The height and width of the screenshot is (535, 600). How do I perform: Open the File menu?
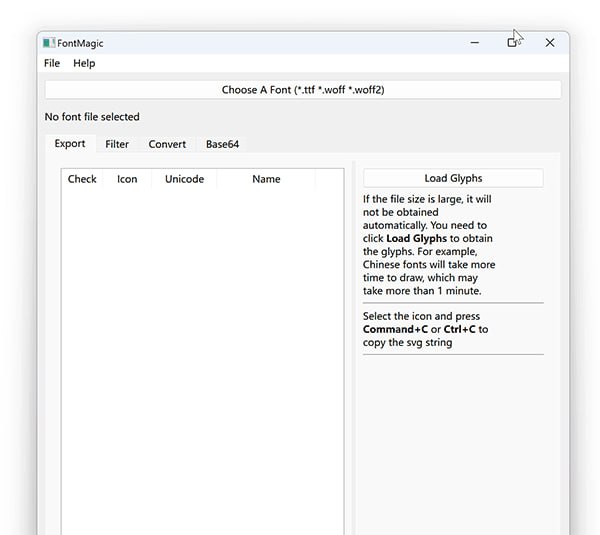tap(52, 63)
